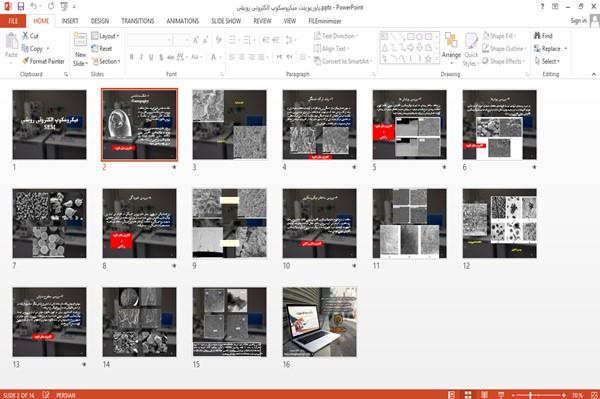Open the Layout dropdown
Image resolution: width=600 pixels, height=399 pixels.
click(x=105, y=36)
